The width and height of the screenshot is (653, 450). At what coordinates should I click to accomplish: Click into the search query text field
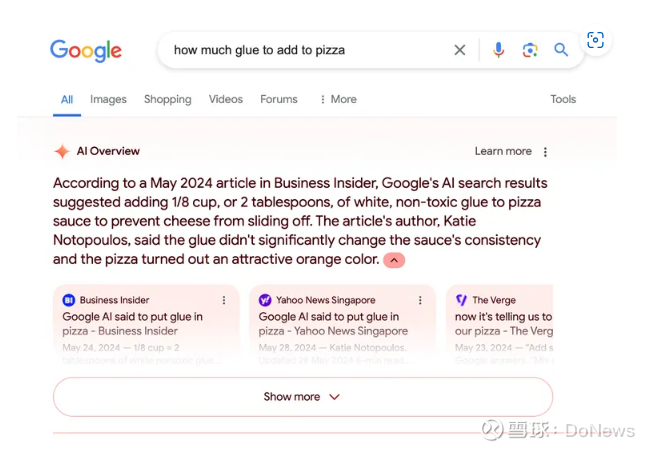300,50
